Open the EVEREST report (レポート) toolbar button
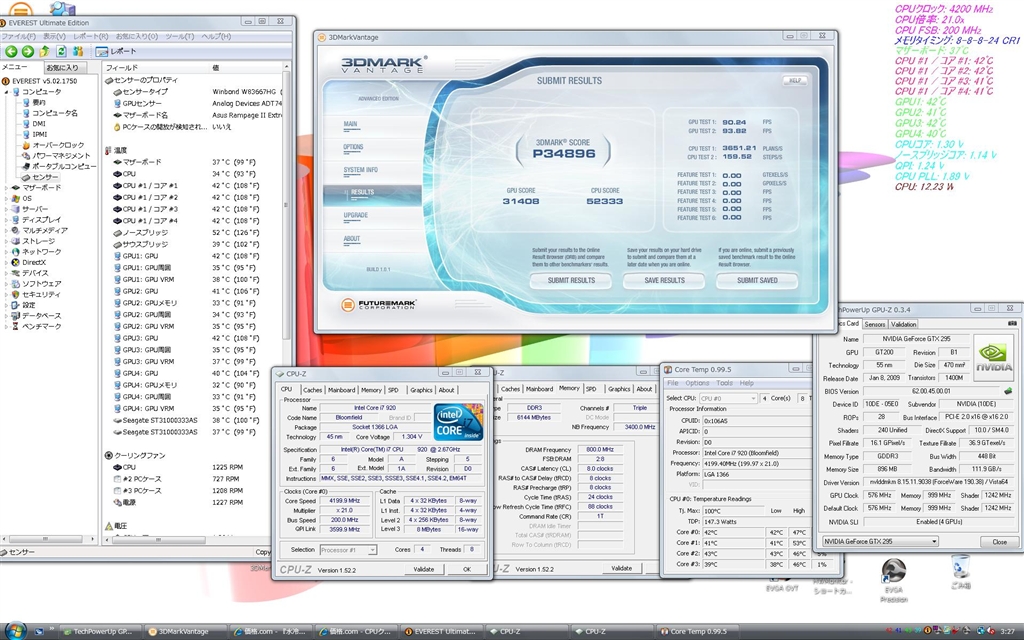 116,51
